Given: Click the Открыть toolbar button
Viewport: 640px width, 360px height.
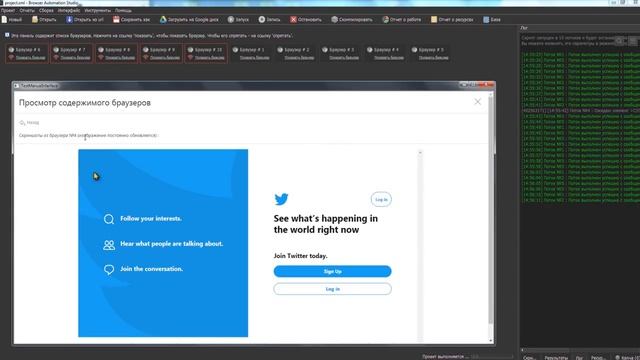Looking at the screenshot, I should point(44,19).
